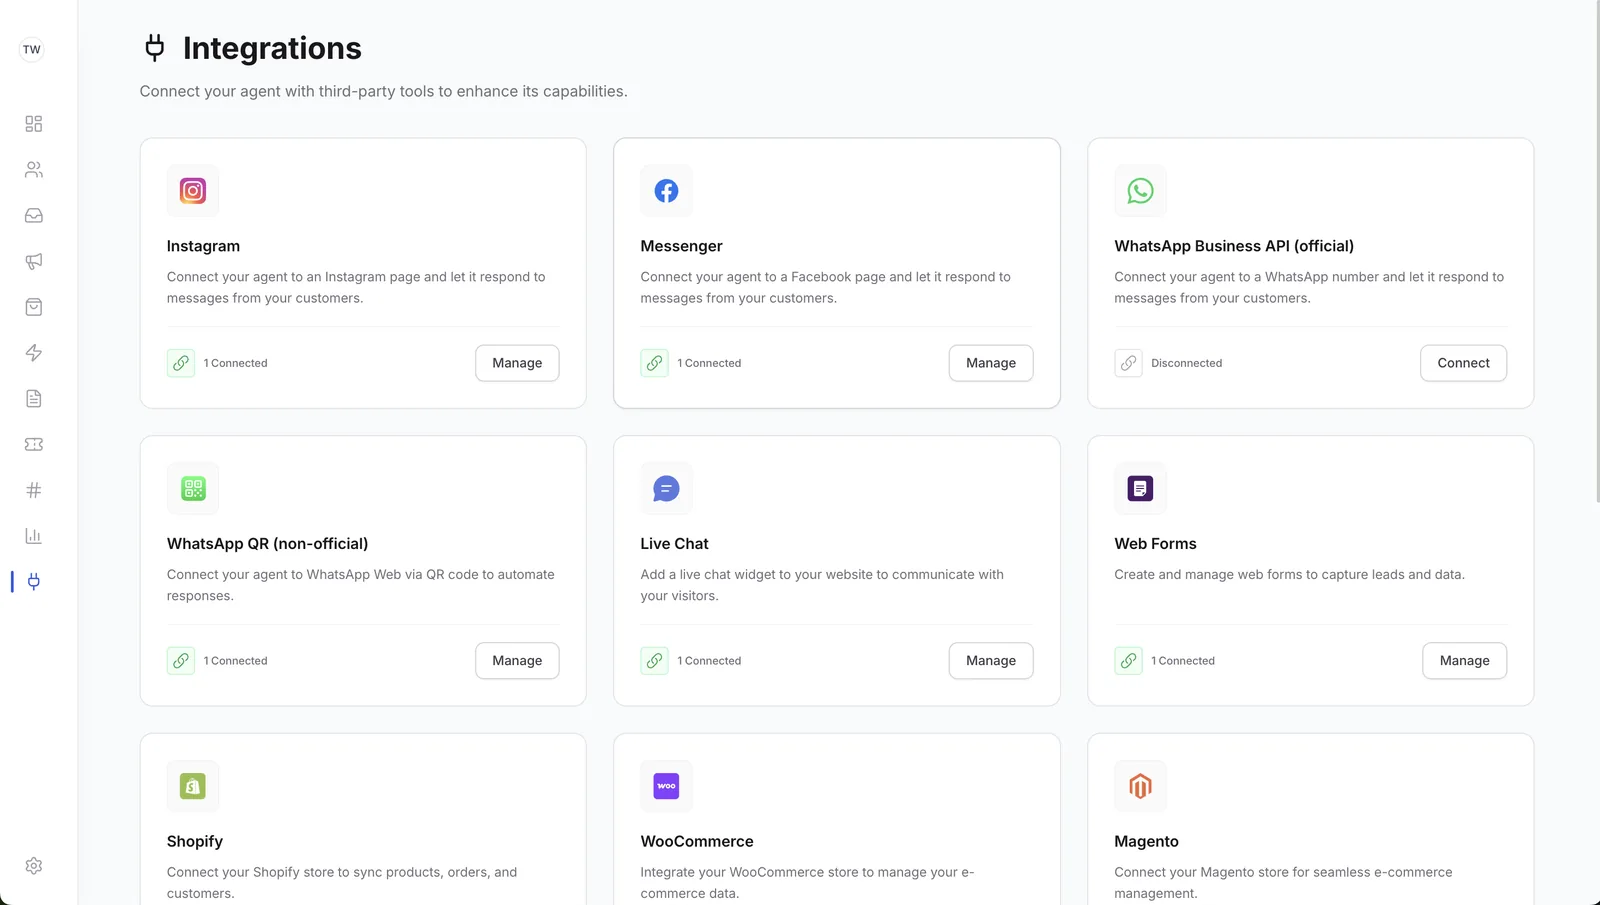
Task: Manage the WhatsApp QR integration
Action: click(517, 661)
